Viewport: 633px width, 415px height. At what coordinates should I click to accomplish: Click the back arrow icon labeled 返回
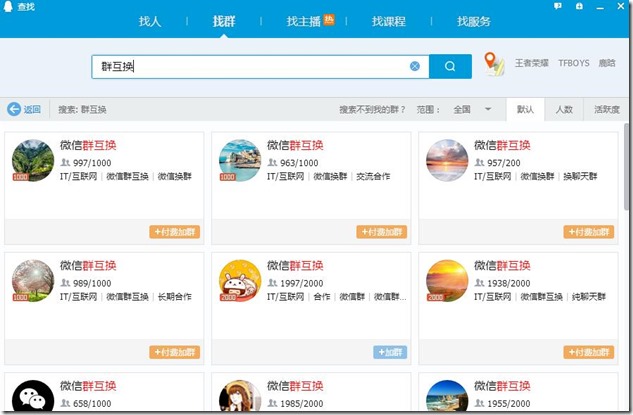pyautogui.click(x=24, y=110)
